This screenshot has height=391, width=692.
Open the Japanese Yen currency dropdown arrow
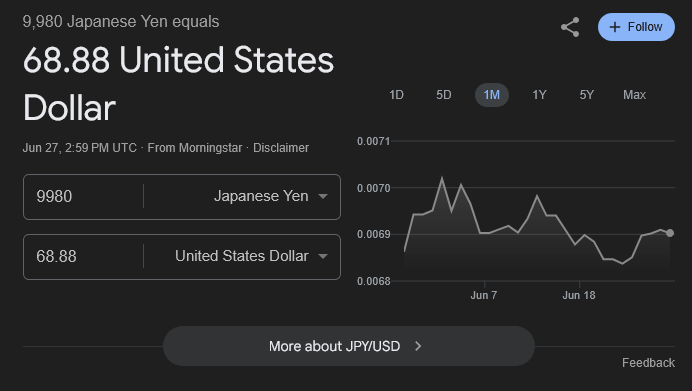tap(323, 196)
